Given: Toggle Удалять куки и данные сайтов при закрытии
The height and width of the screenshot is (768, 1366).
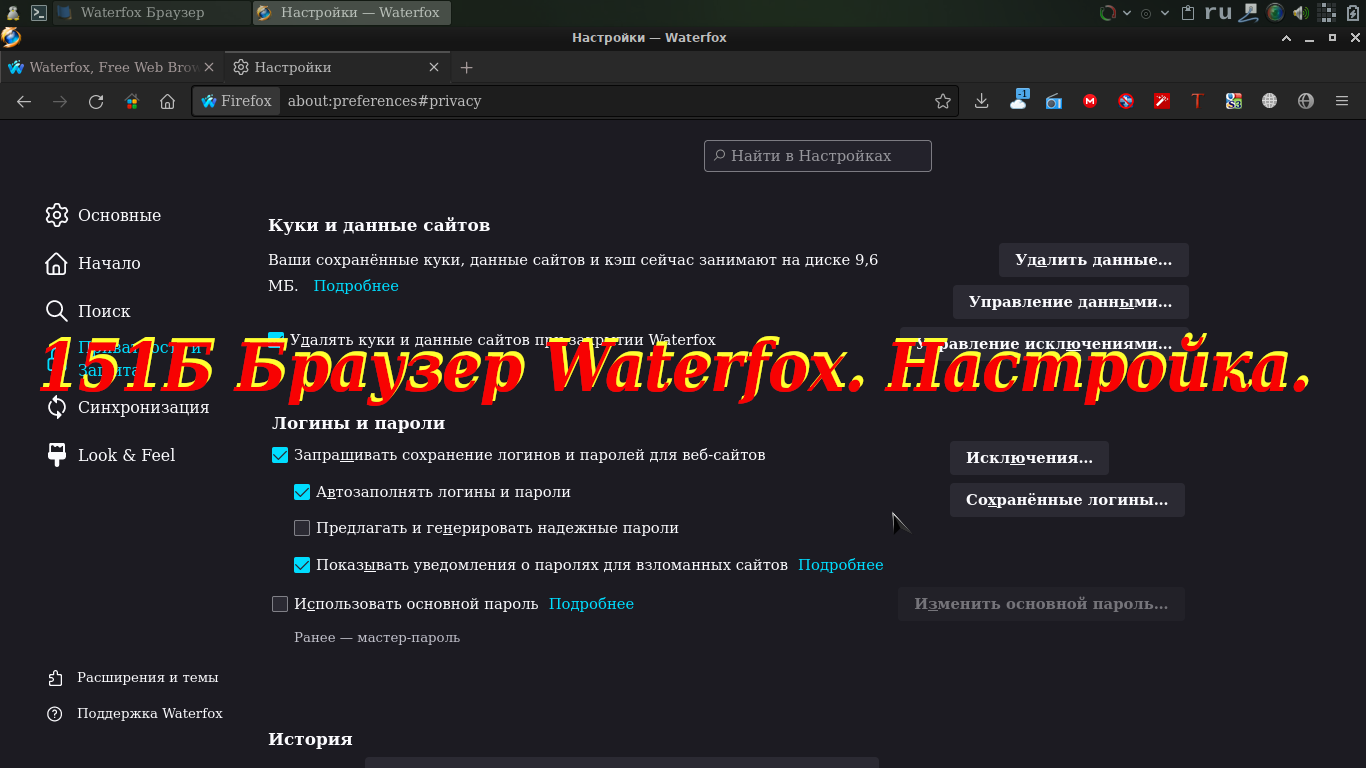Looking at the screenshot, I should coord(276,340).
